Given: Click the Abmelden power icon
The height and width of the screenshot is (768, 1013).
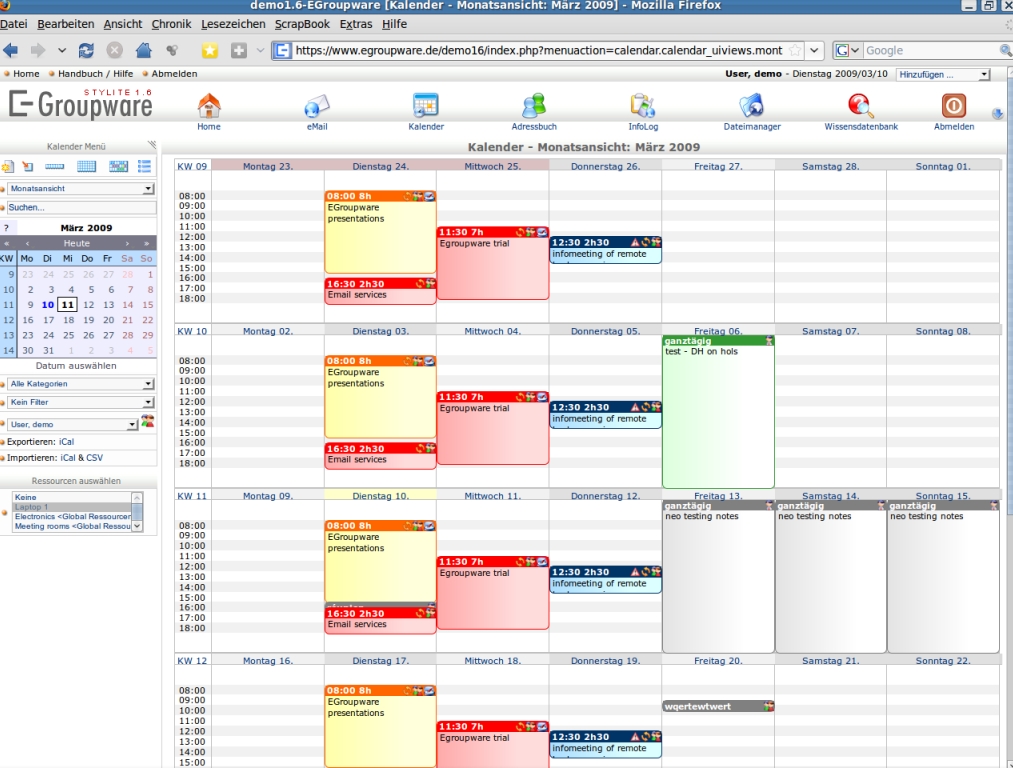Looking at the screenshot, I should point(954,105).
